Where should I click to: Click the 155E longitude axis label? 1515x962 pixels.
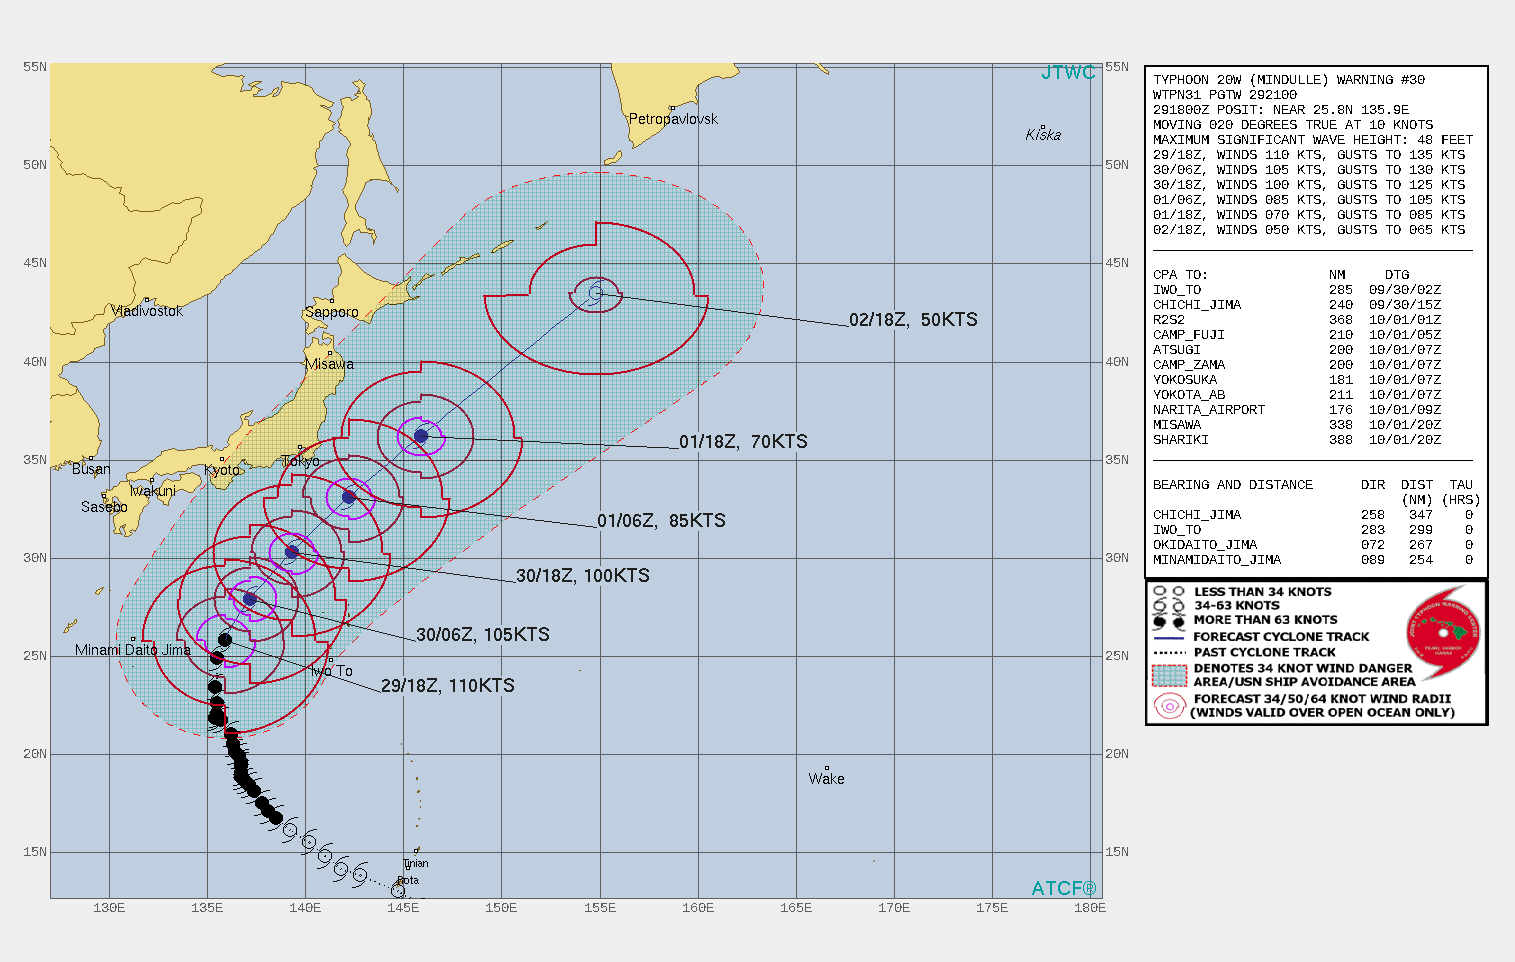click(599, 908)
